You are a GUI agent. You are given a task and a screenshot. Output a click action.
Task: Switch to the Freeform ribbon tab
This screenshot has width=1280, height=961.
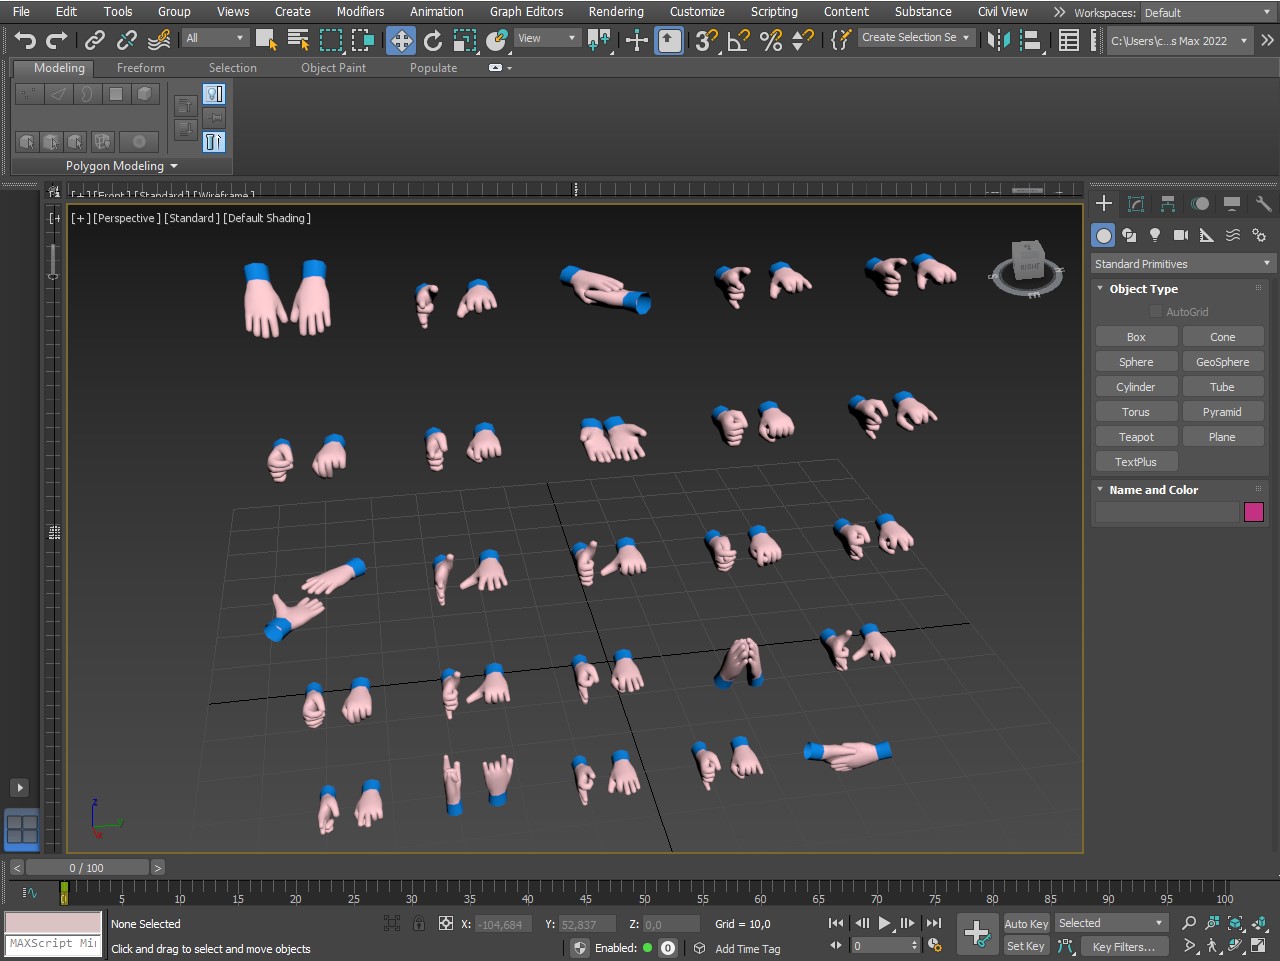coord(140,68)
